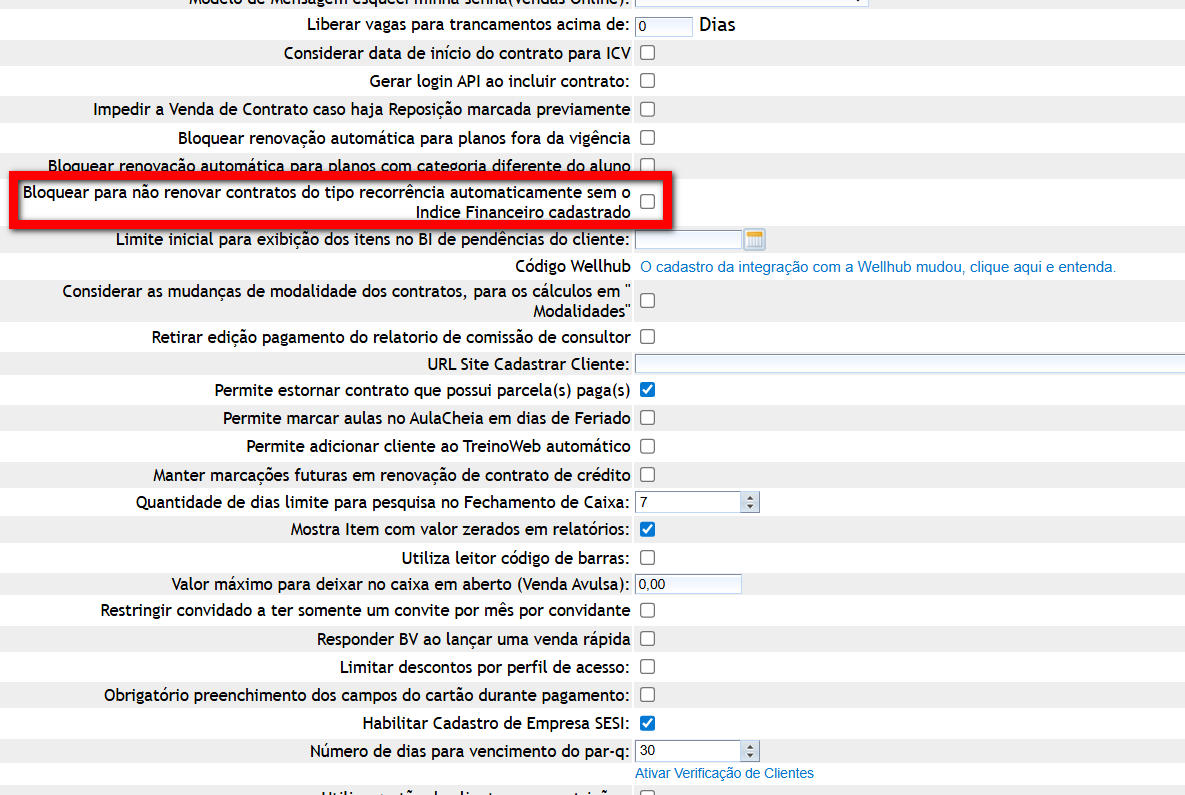Focus the 'Liberar vagas para trancamentos' days field
The image size is (1185, 795).
[x=663, y=26]
